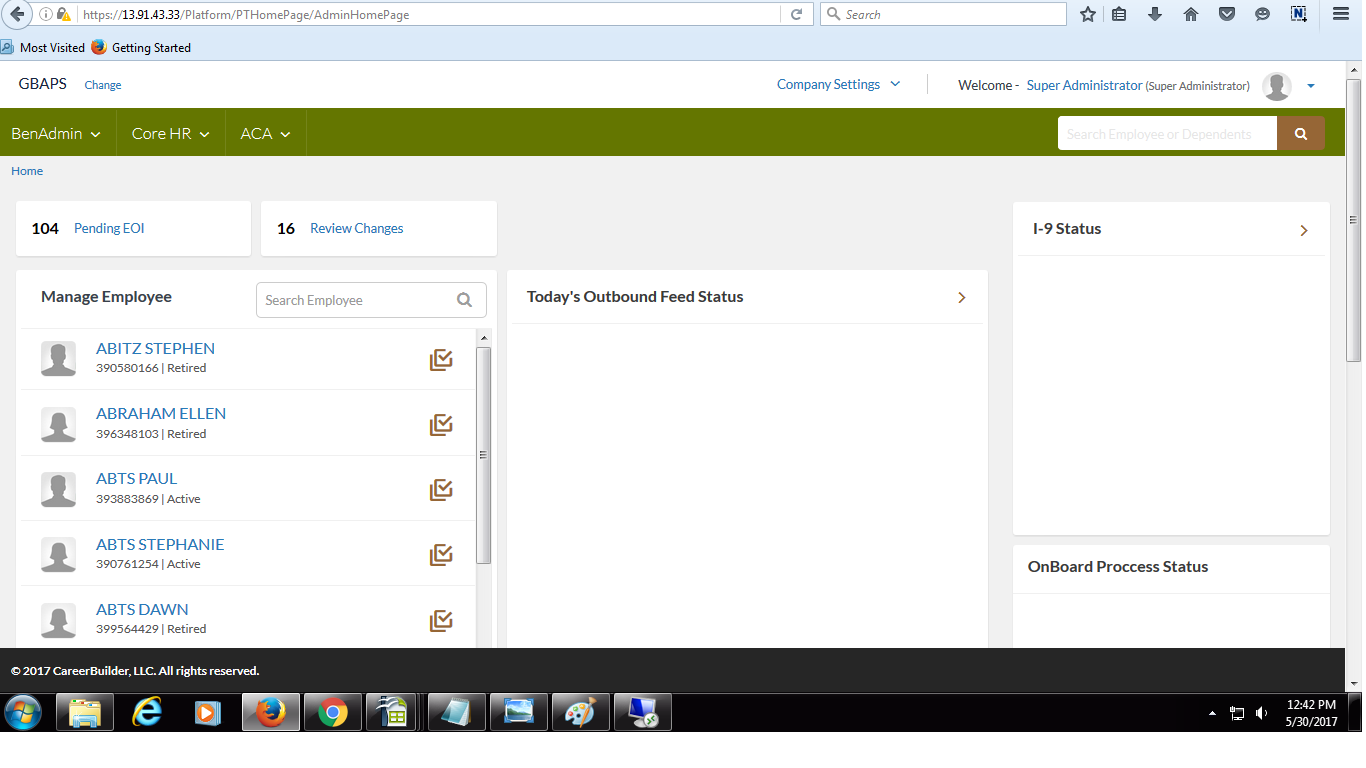Expand the Core HR menu
1366x768 pixels.
tap(170, 134)
